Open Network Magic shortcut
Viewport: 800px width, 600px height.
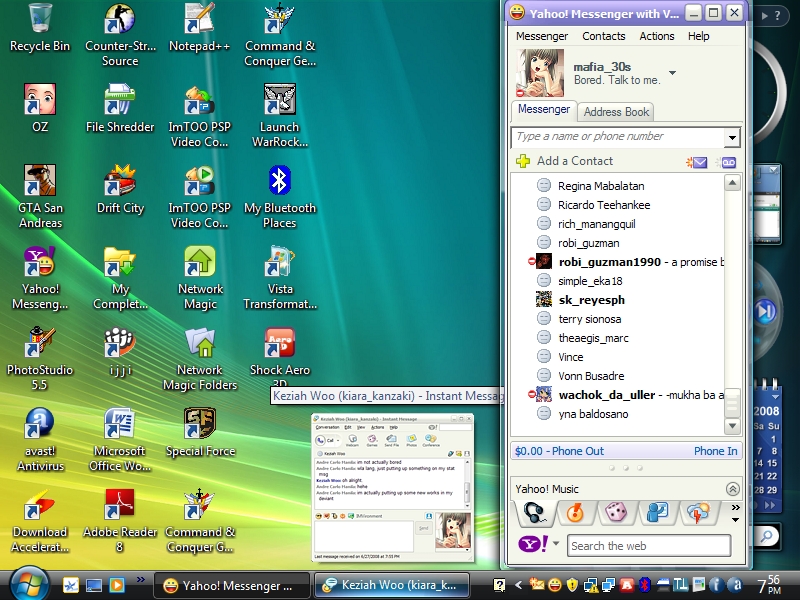tap(199, 262)
